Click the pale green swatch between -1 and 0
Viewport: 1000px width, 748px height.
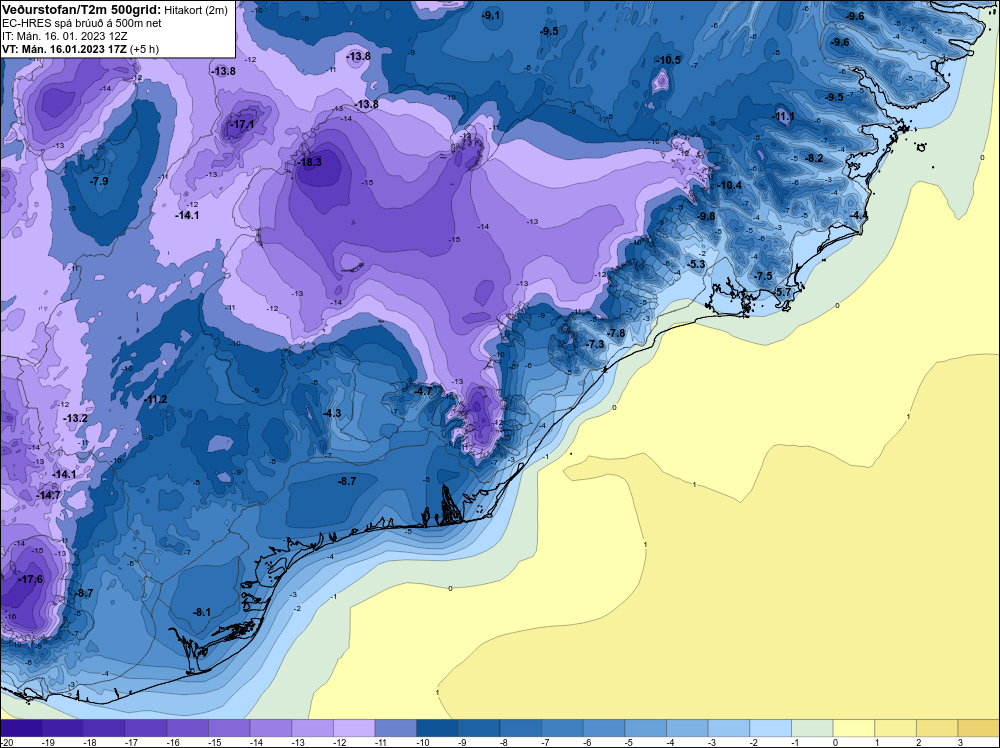(x=812, y=728)
